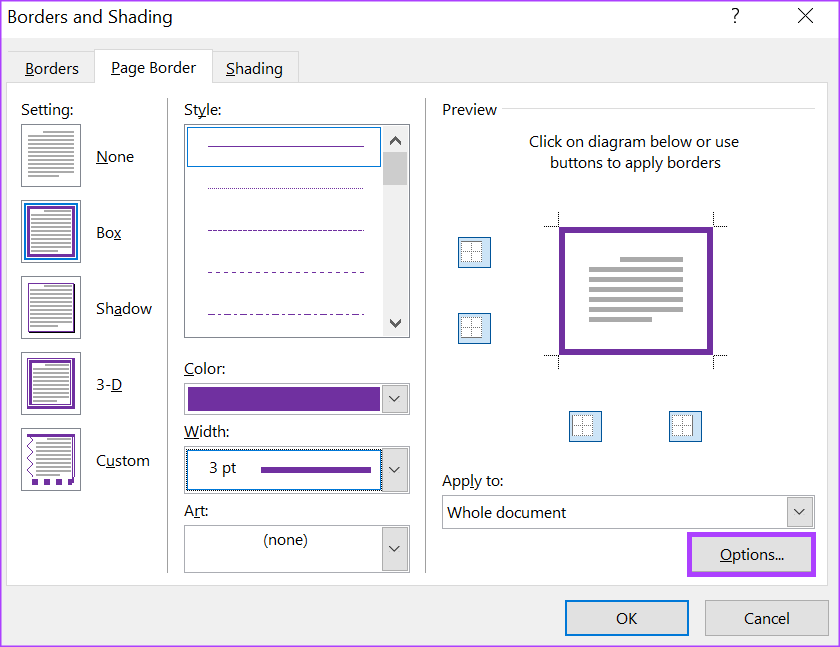The height and width of the screenshot is (647, 840).
Task: Toggle the right border preview button
Action: point(685,426)
